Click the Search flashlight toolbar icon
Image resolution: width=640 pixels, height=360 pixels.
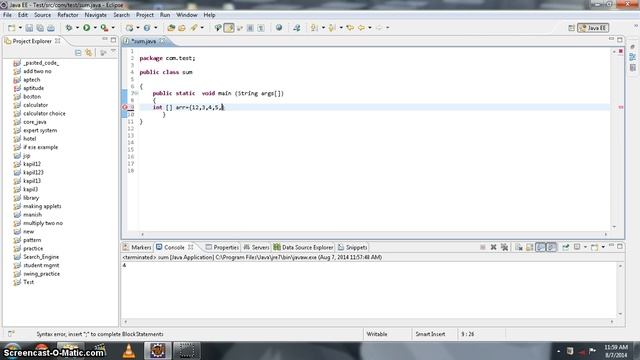pos(194,28)
